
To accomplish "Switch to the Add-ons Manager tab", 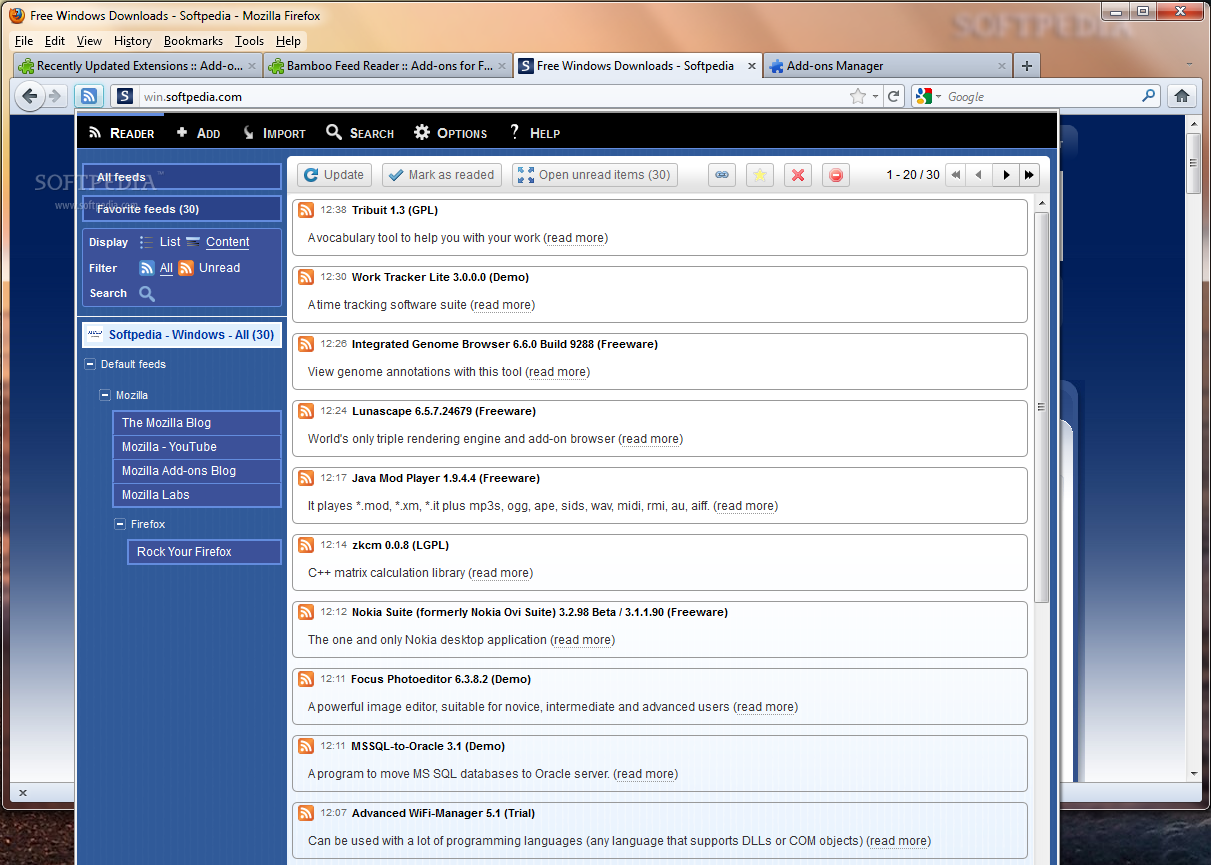I will click(834, 66).
